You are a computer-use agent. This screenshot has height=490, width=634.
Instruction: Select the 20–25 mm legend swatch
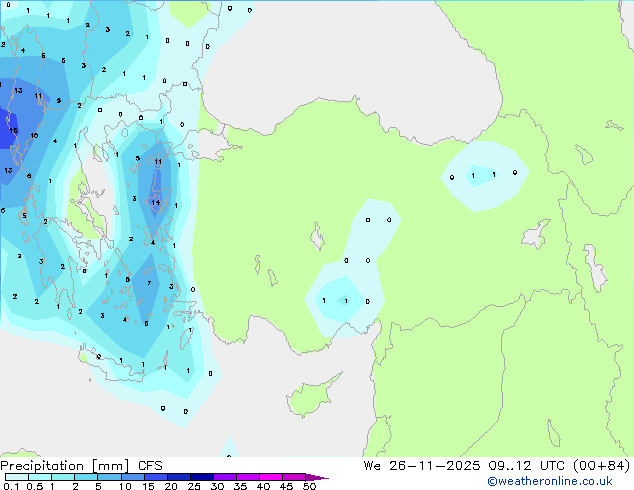coord(179,477)
